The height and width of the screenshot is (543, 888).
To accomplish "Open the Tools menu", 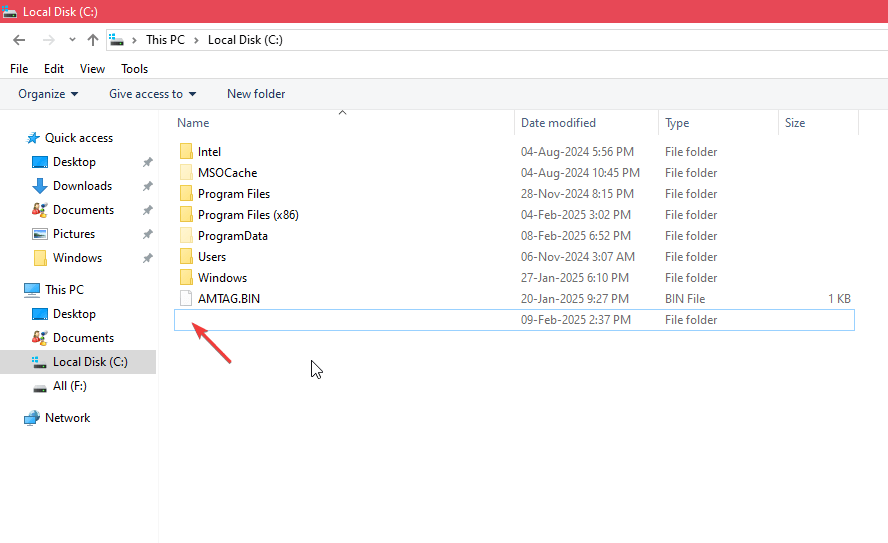I will pyautogui.click(x=134, y=69).
